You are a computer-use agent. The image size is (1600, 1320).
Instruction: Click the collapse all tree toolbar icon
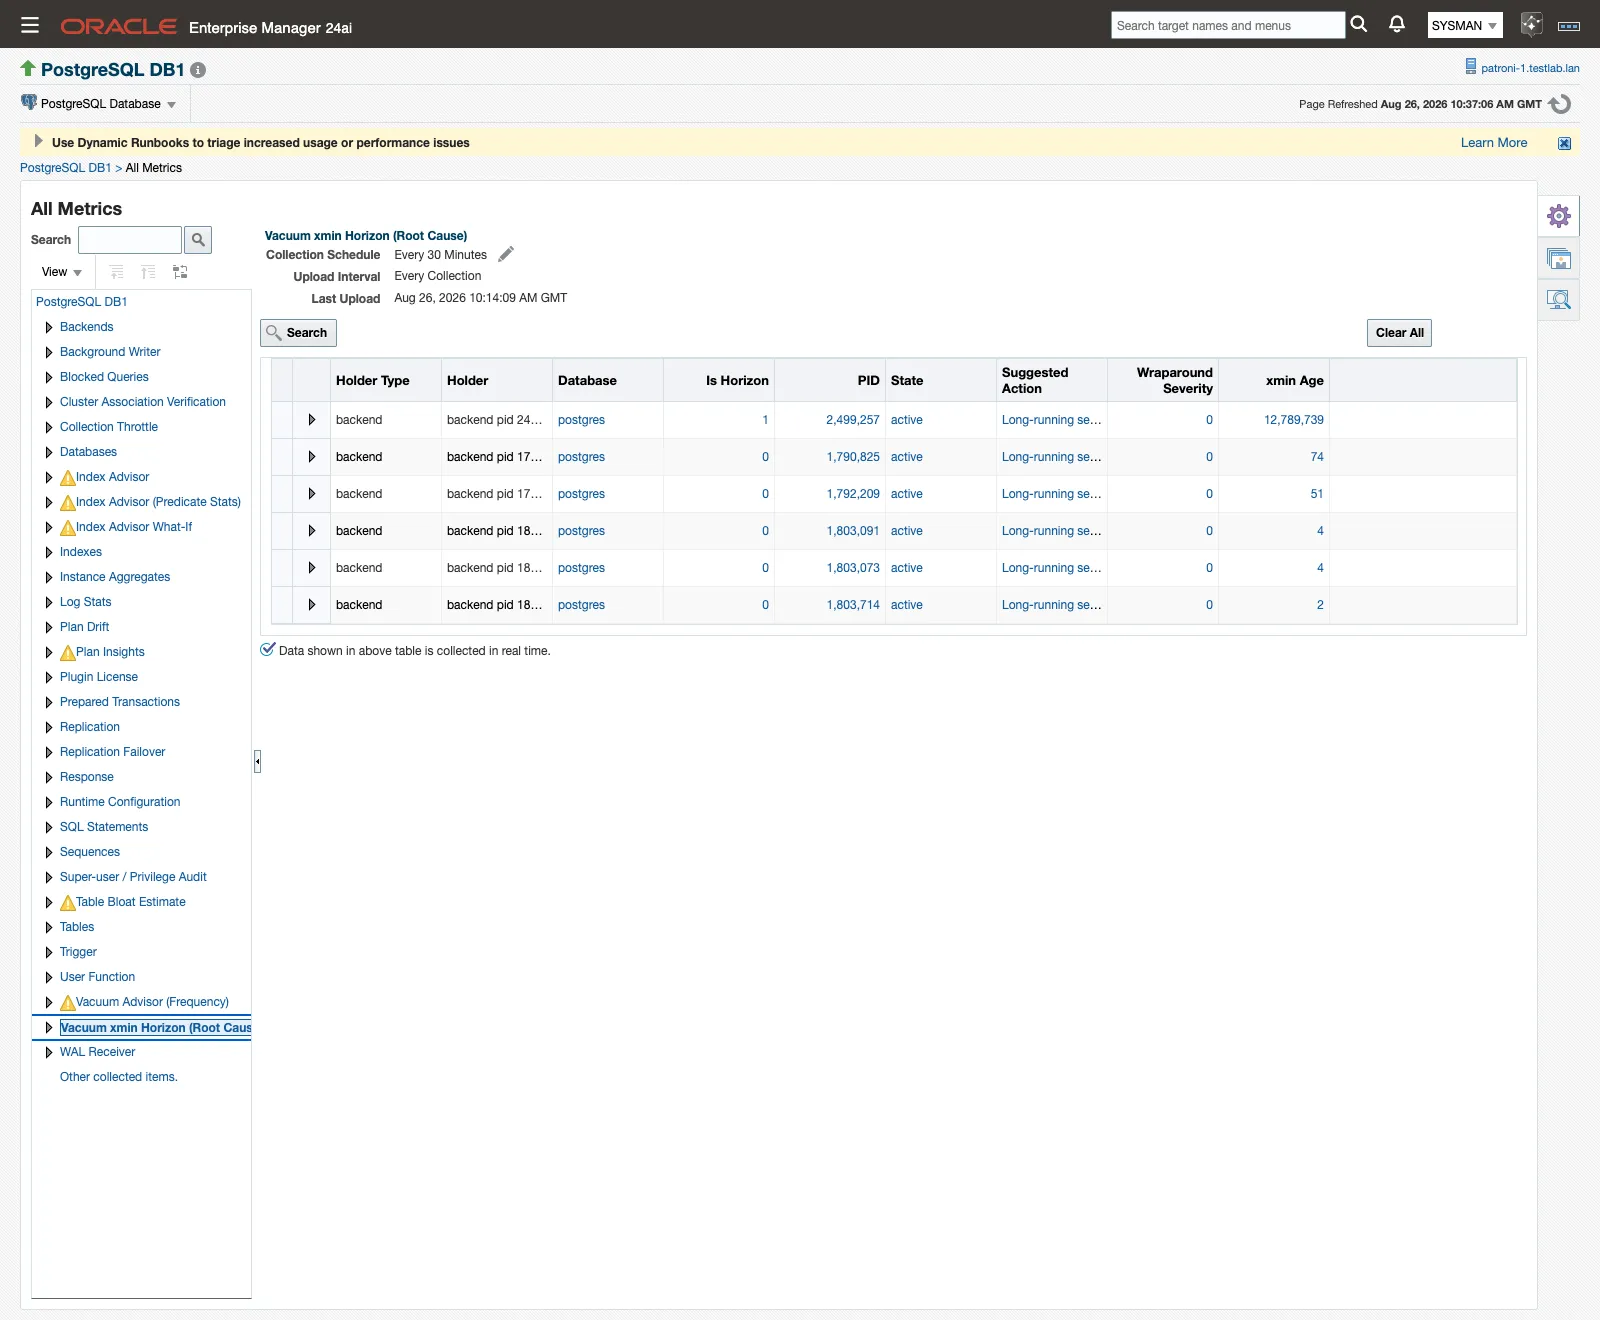[148, 272]
